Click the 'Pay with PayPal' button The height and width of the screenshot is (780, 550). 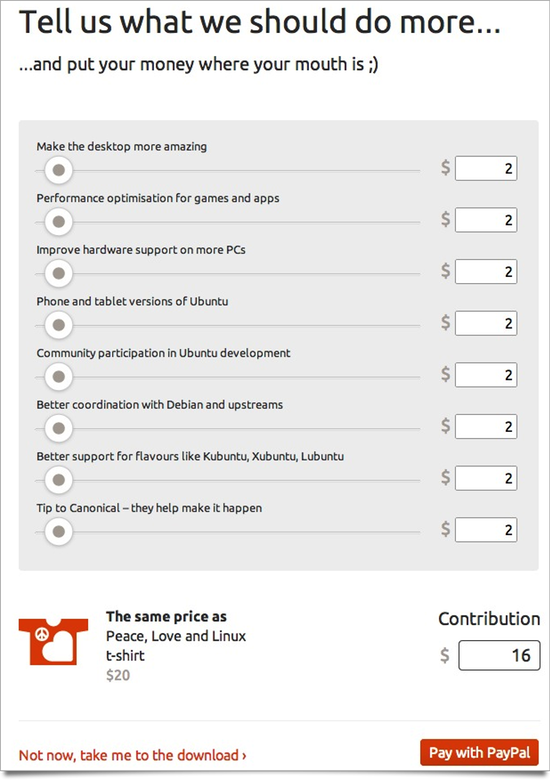pyautogui.click(x=479, y=753)
